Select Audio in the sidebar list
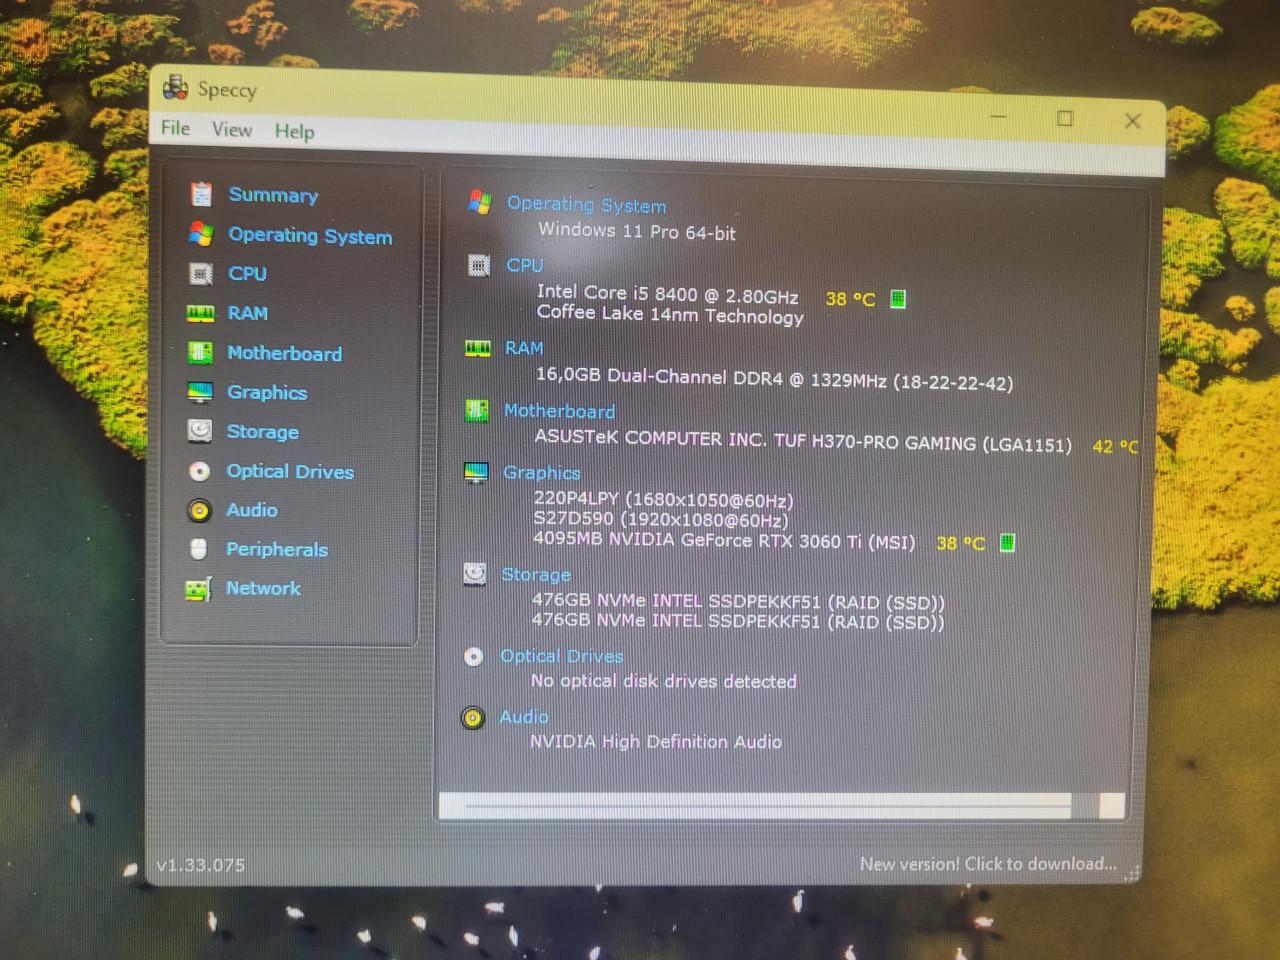The width and height of the screenshot is (1280, 960). pyautogui.click(x=251, y=510)
